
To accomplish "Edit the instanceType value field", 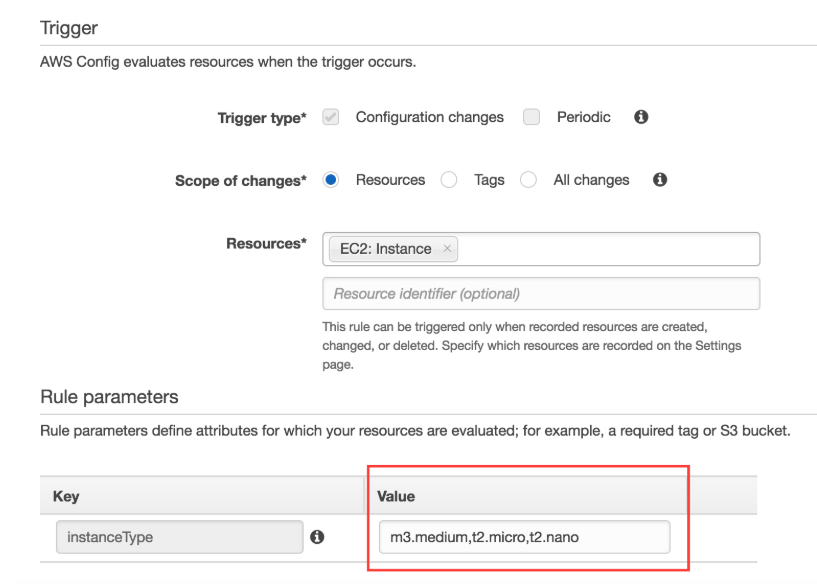I will [524, 537].
